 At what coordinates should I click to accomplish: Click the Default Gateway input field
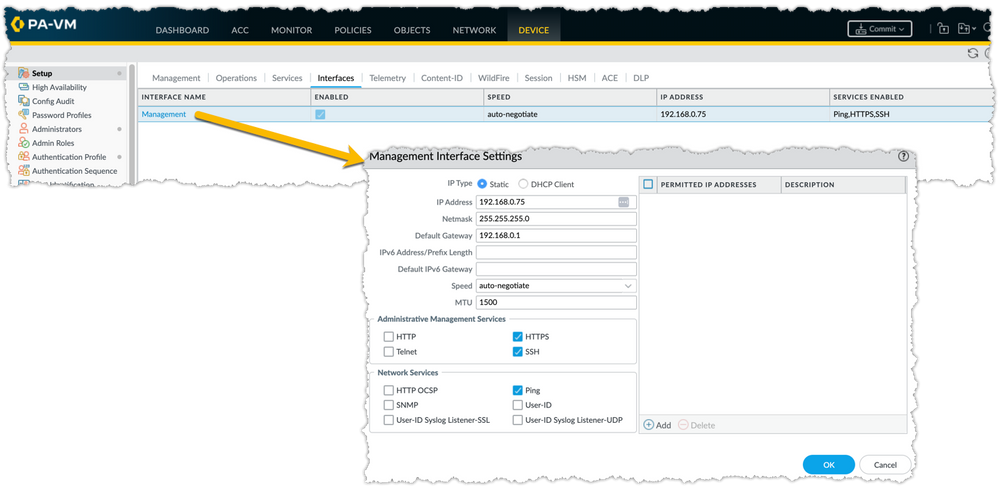[556, 235]
